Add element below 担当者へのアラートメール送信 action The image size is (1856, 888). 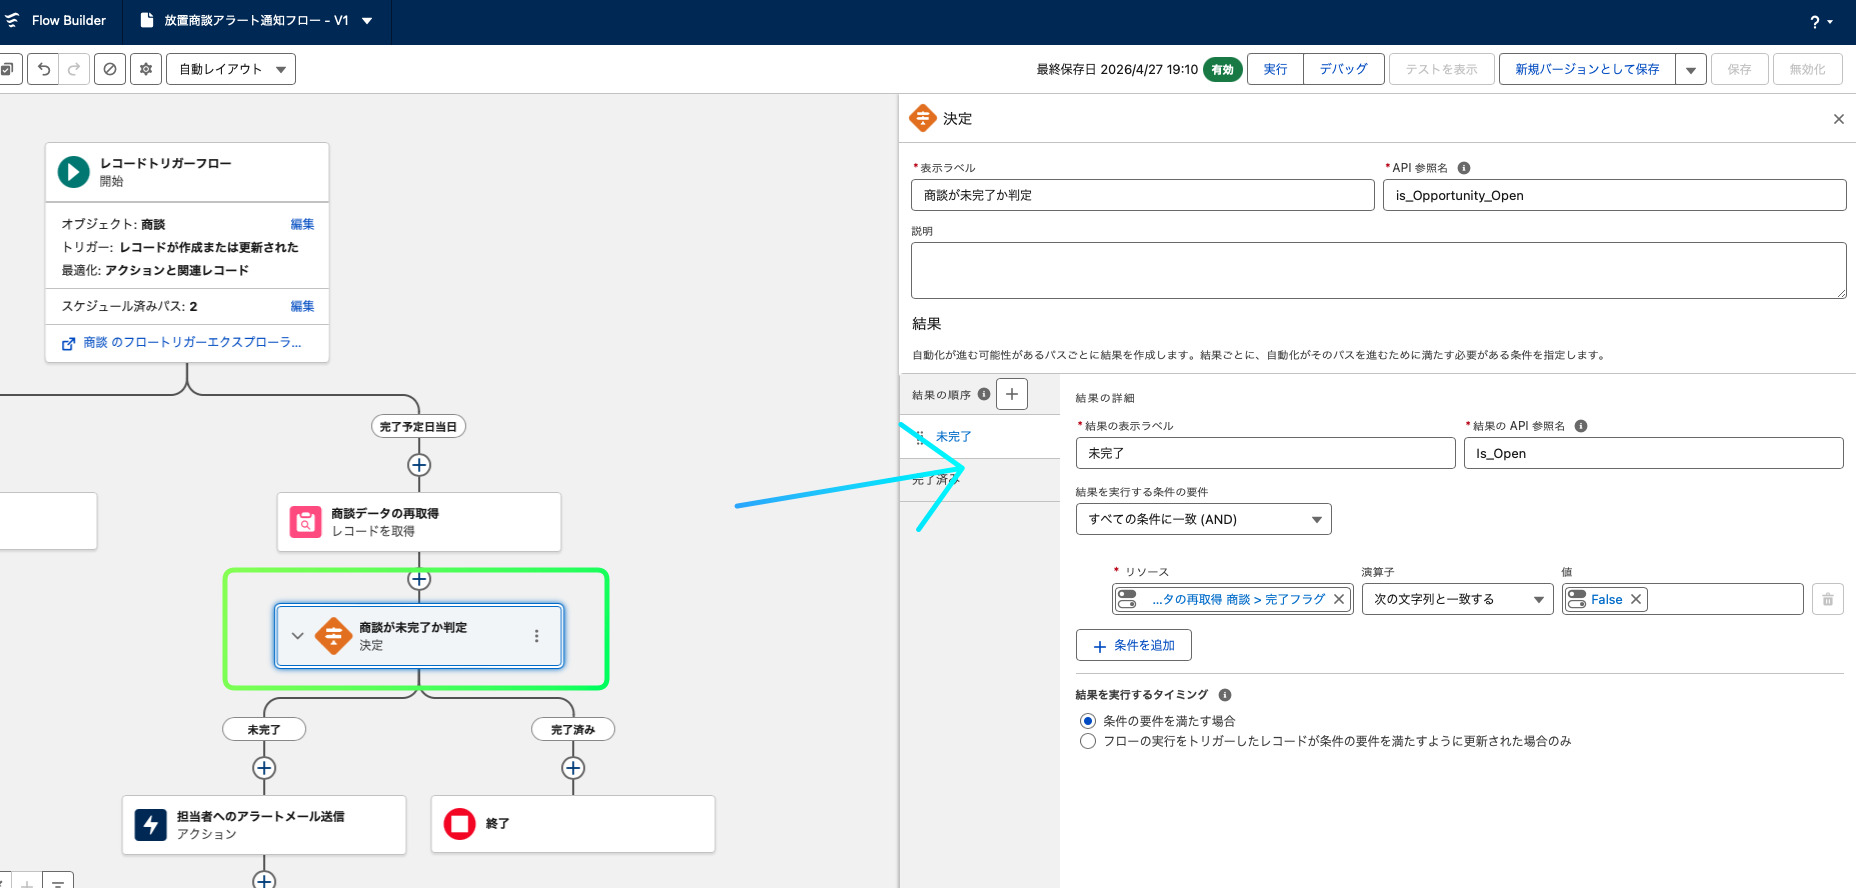pyautogui.click(x=264, y=880)
